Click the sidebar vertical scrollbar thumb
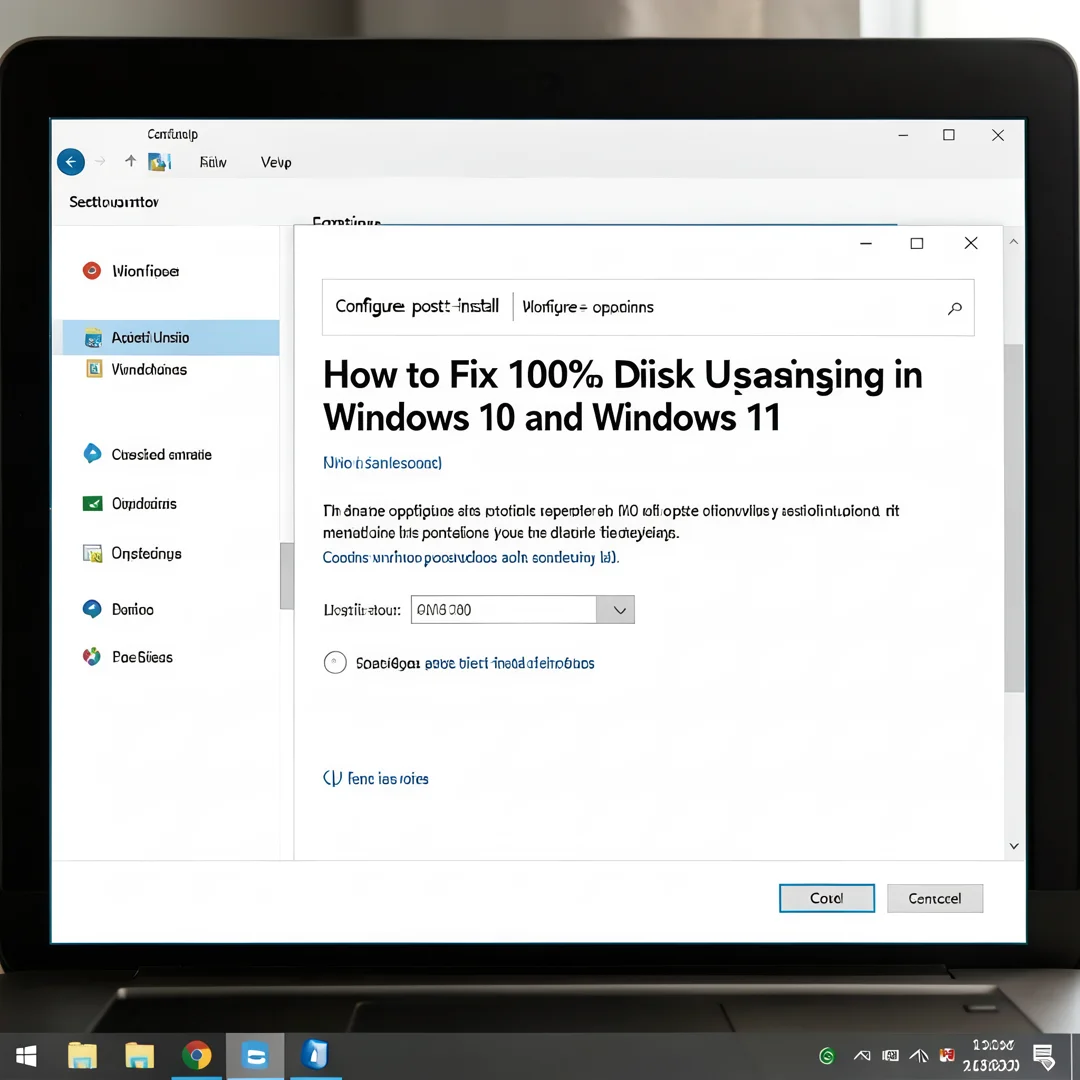Screen dimensions: 1080x1080 point(287,577)
